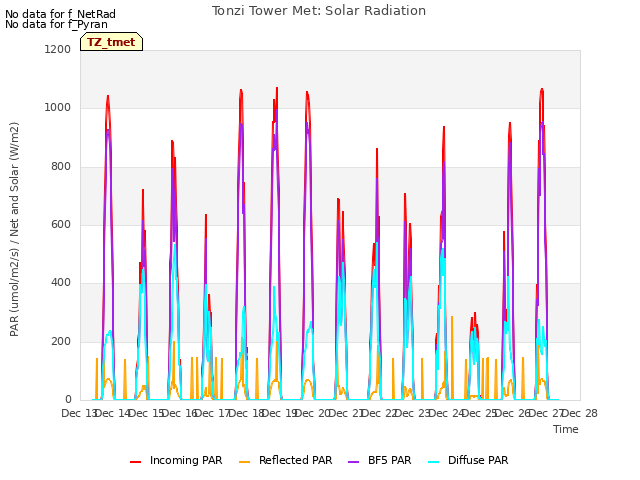The height and width of the screenshot is (480, 640).
Task: Click the Time x-axis title
Action: point(566,429)
